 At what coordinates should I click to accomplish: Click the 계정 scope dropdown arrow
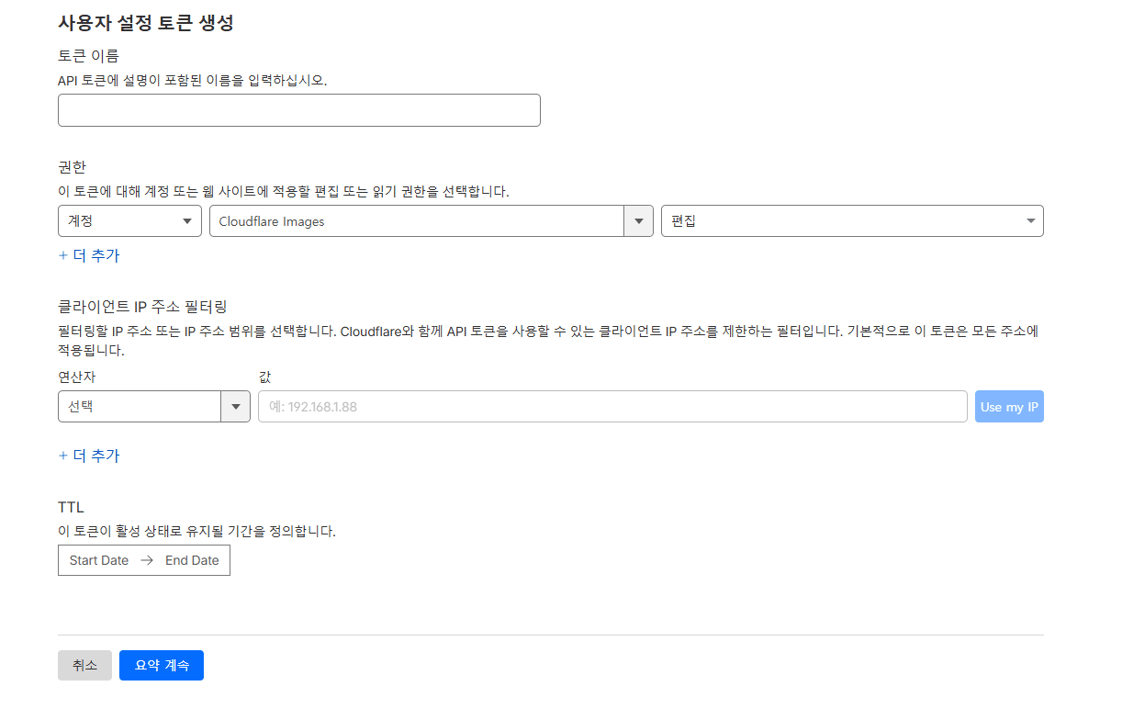186,221
